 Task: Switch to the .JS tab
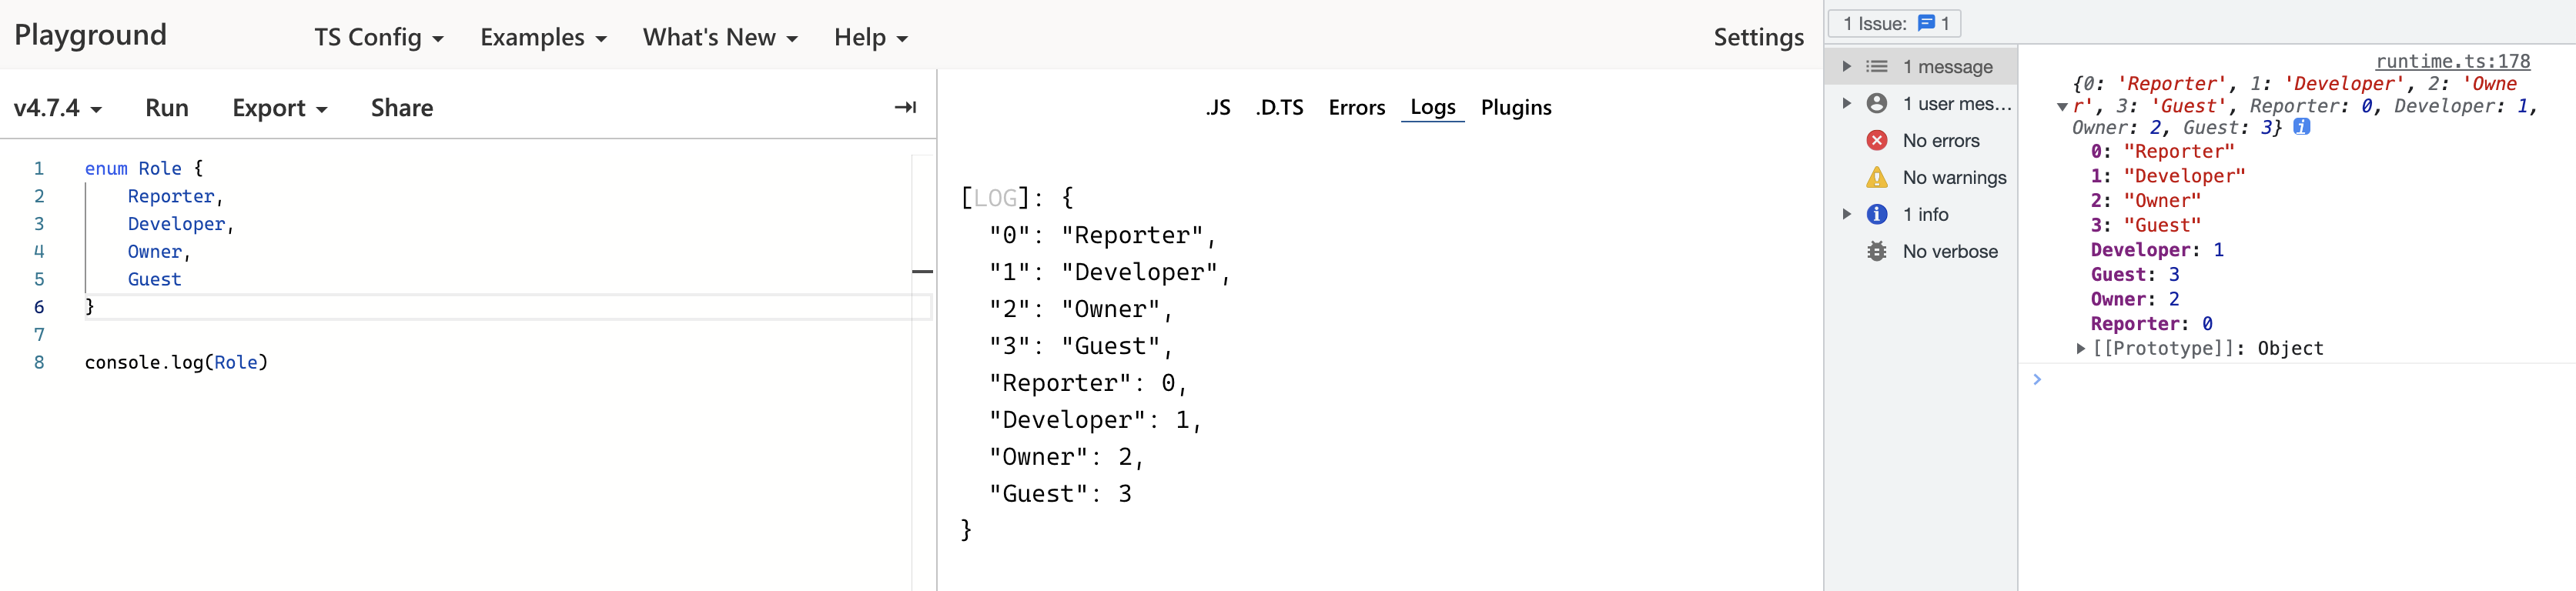coord(1218,108)
